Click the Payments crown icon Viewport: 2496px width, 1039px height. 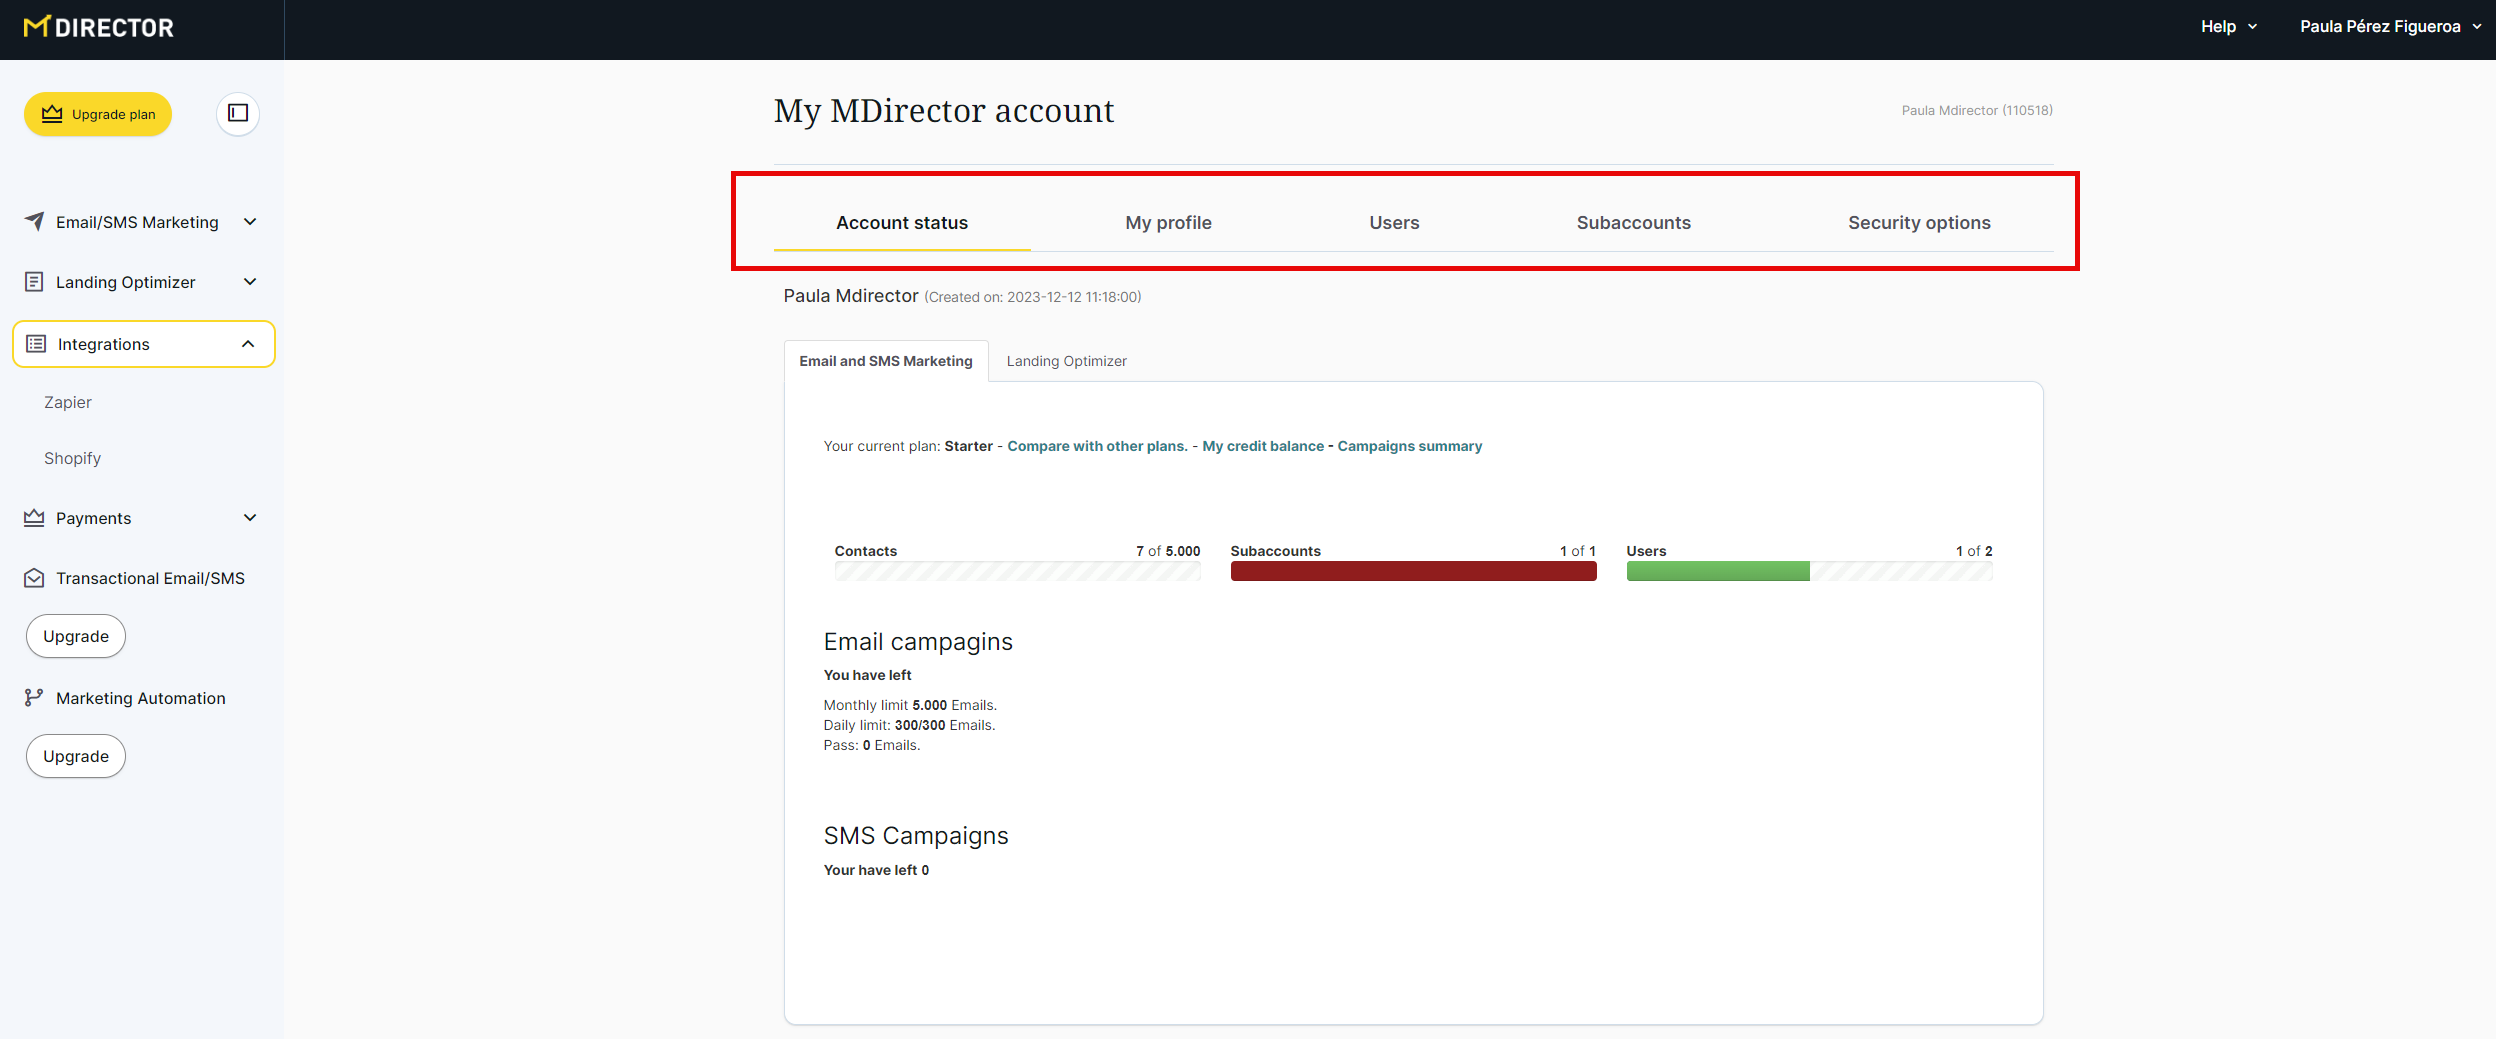point(34,518)
